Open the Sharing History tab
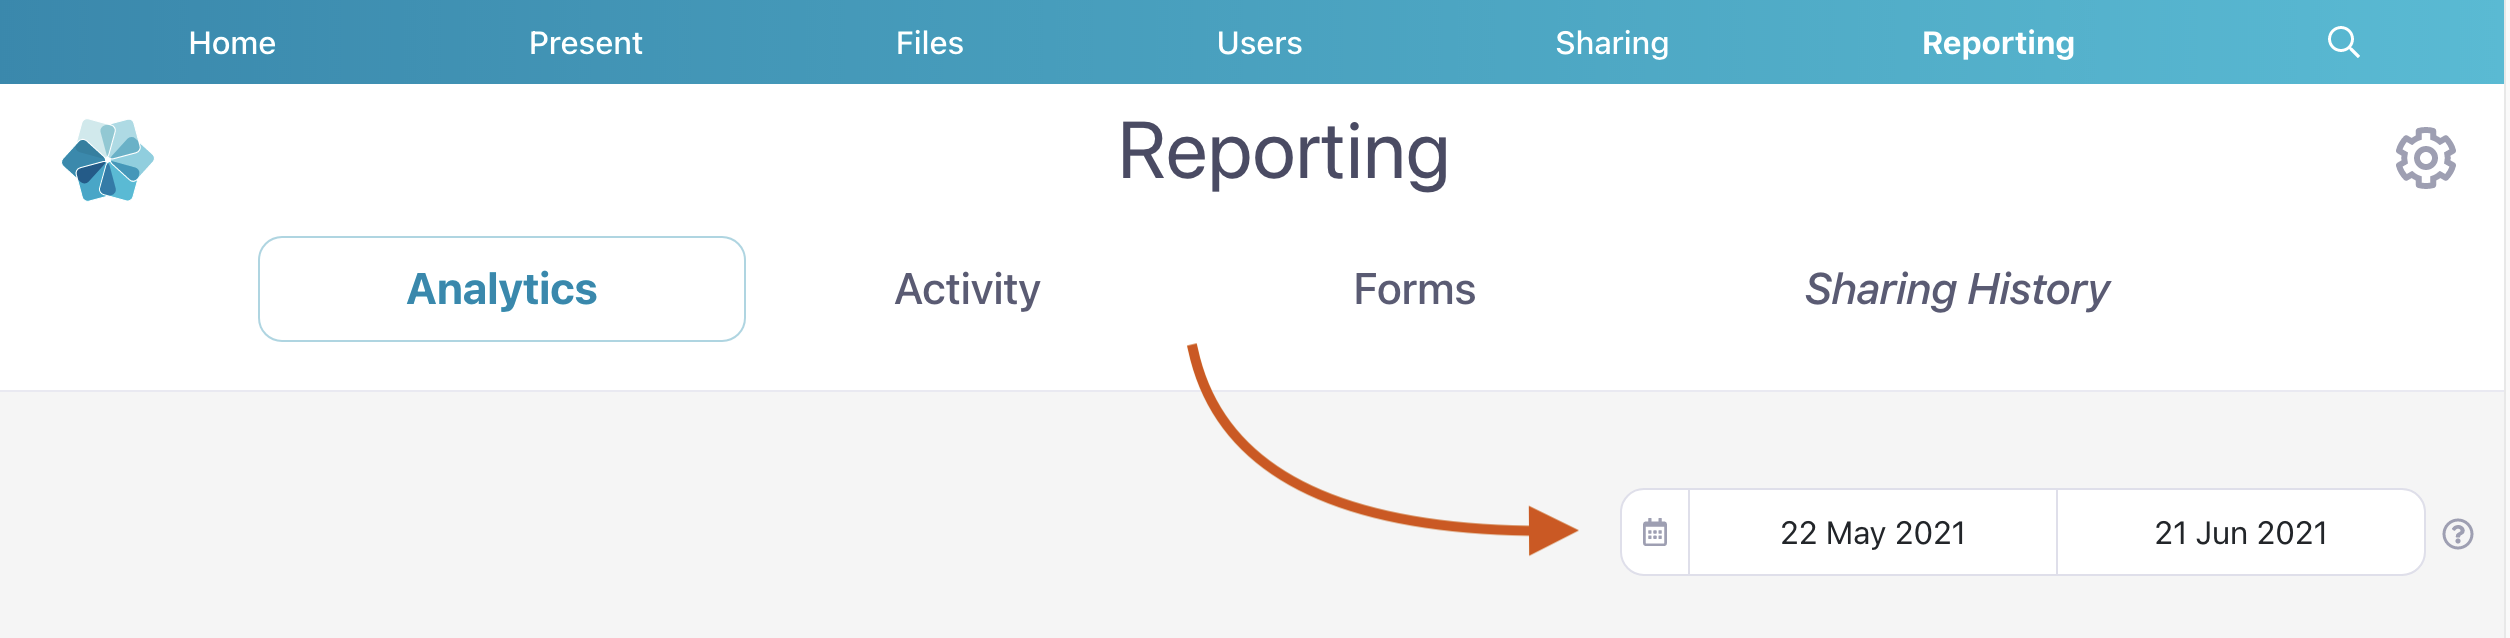This screenshot has height=638, width=2510. point(1956,289)
